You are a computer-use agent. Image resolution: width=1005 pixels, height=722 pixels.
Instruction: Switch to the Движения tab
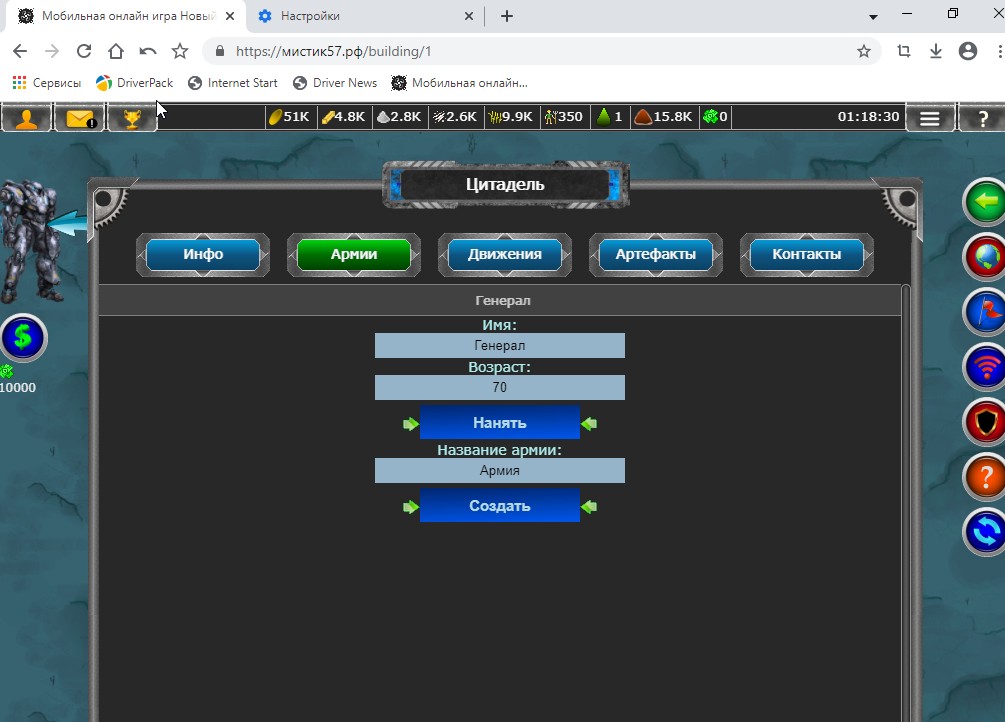505,254
